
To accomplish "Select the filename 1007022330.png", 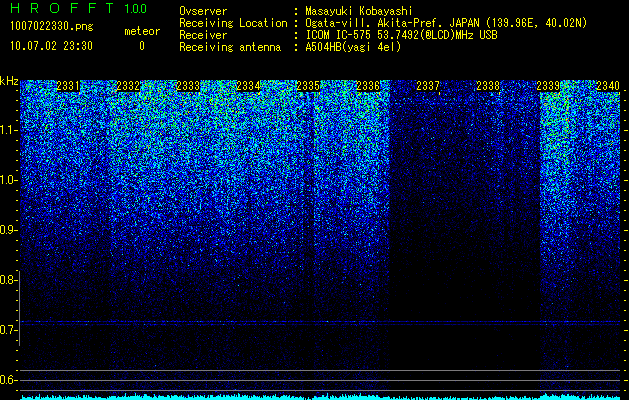I will click(52, 27).
